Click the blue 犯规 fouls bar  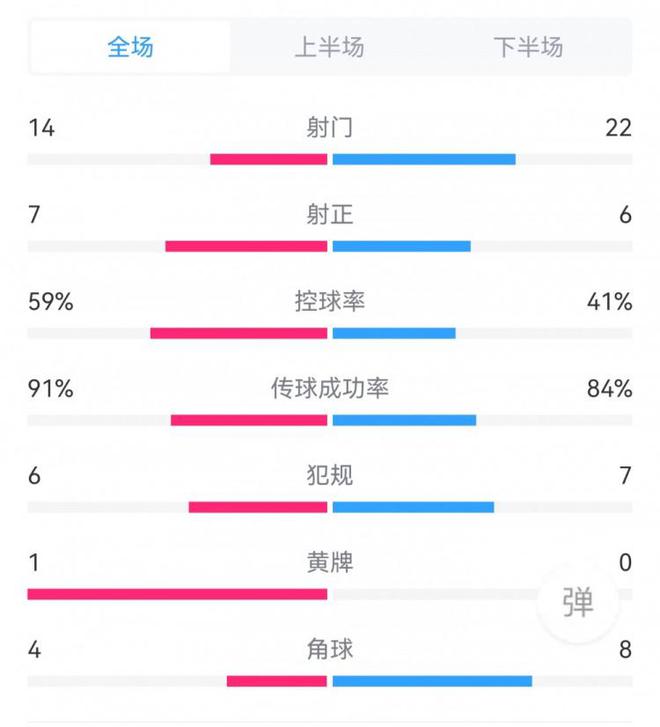pyautogui.click(x=413, y=507)
